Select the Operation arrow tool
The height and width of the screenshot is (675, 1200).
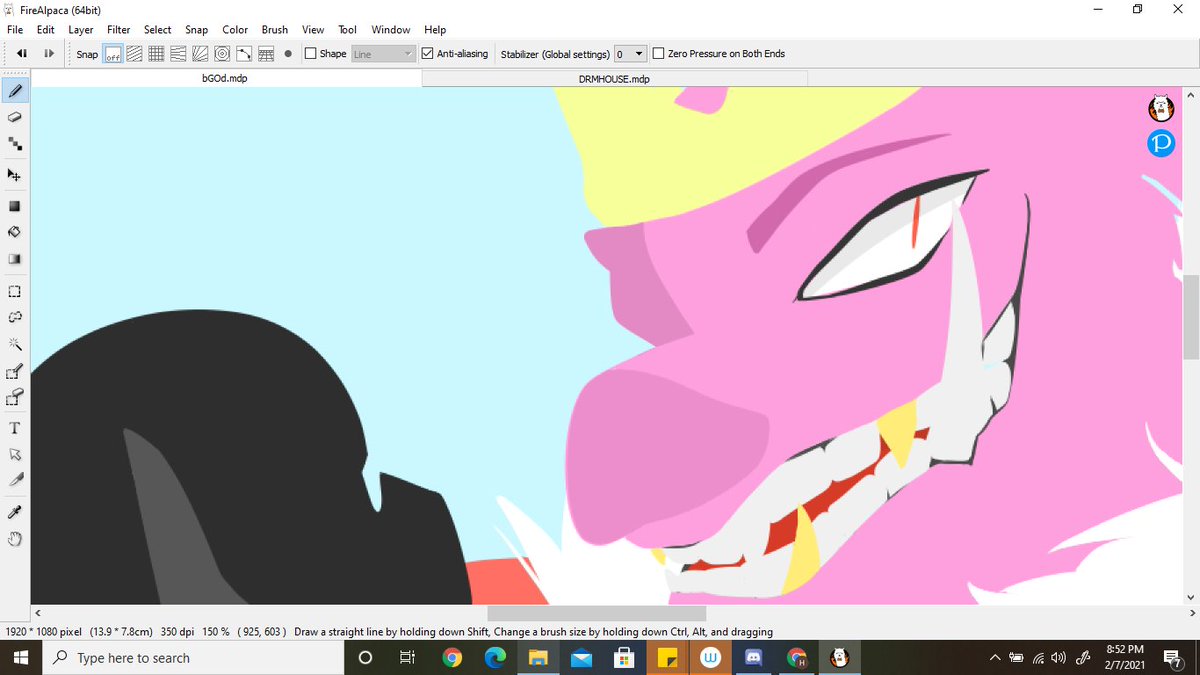pyautogui.click(x=15, y=455)
